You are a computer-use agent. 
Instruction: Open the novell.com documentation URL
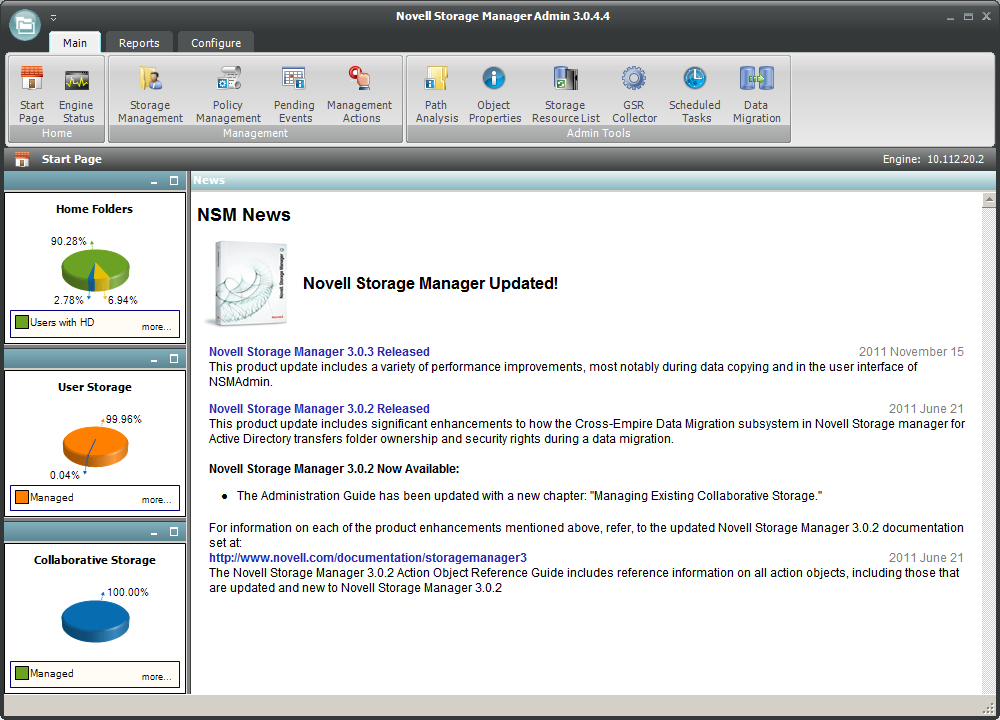(x=368, y=557)
